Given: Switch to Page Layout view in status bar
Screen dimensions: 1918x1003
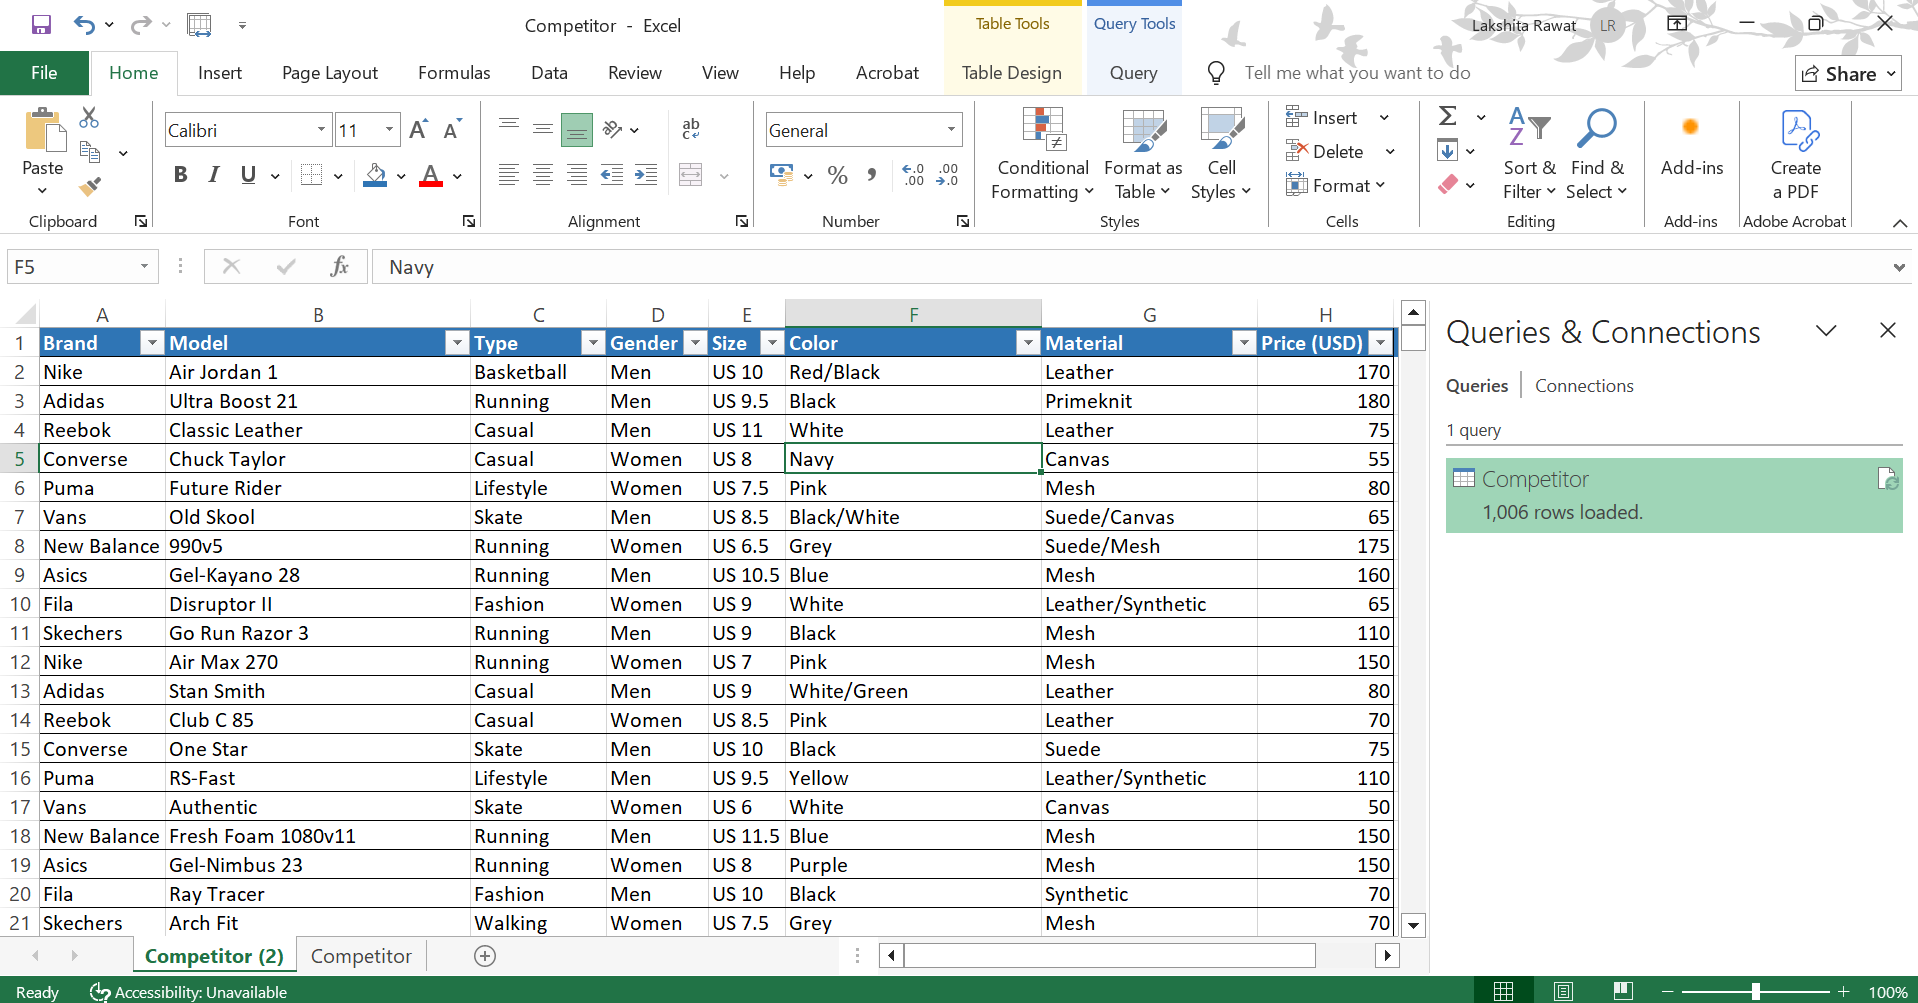Looking at the screenshot, I should point(1563,991).
